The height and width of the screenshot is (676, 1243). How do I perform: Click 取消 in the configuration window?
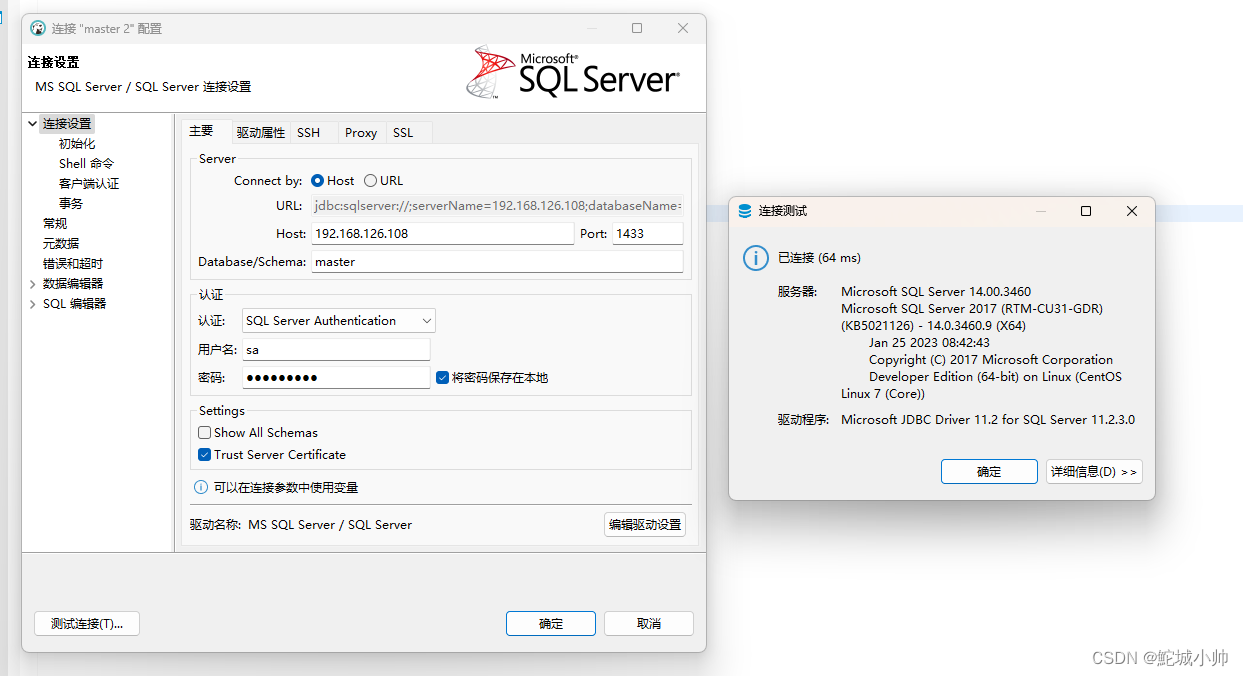click(649, 623)
